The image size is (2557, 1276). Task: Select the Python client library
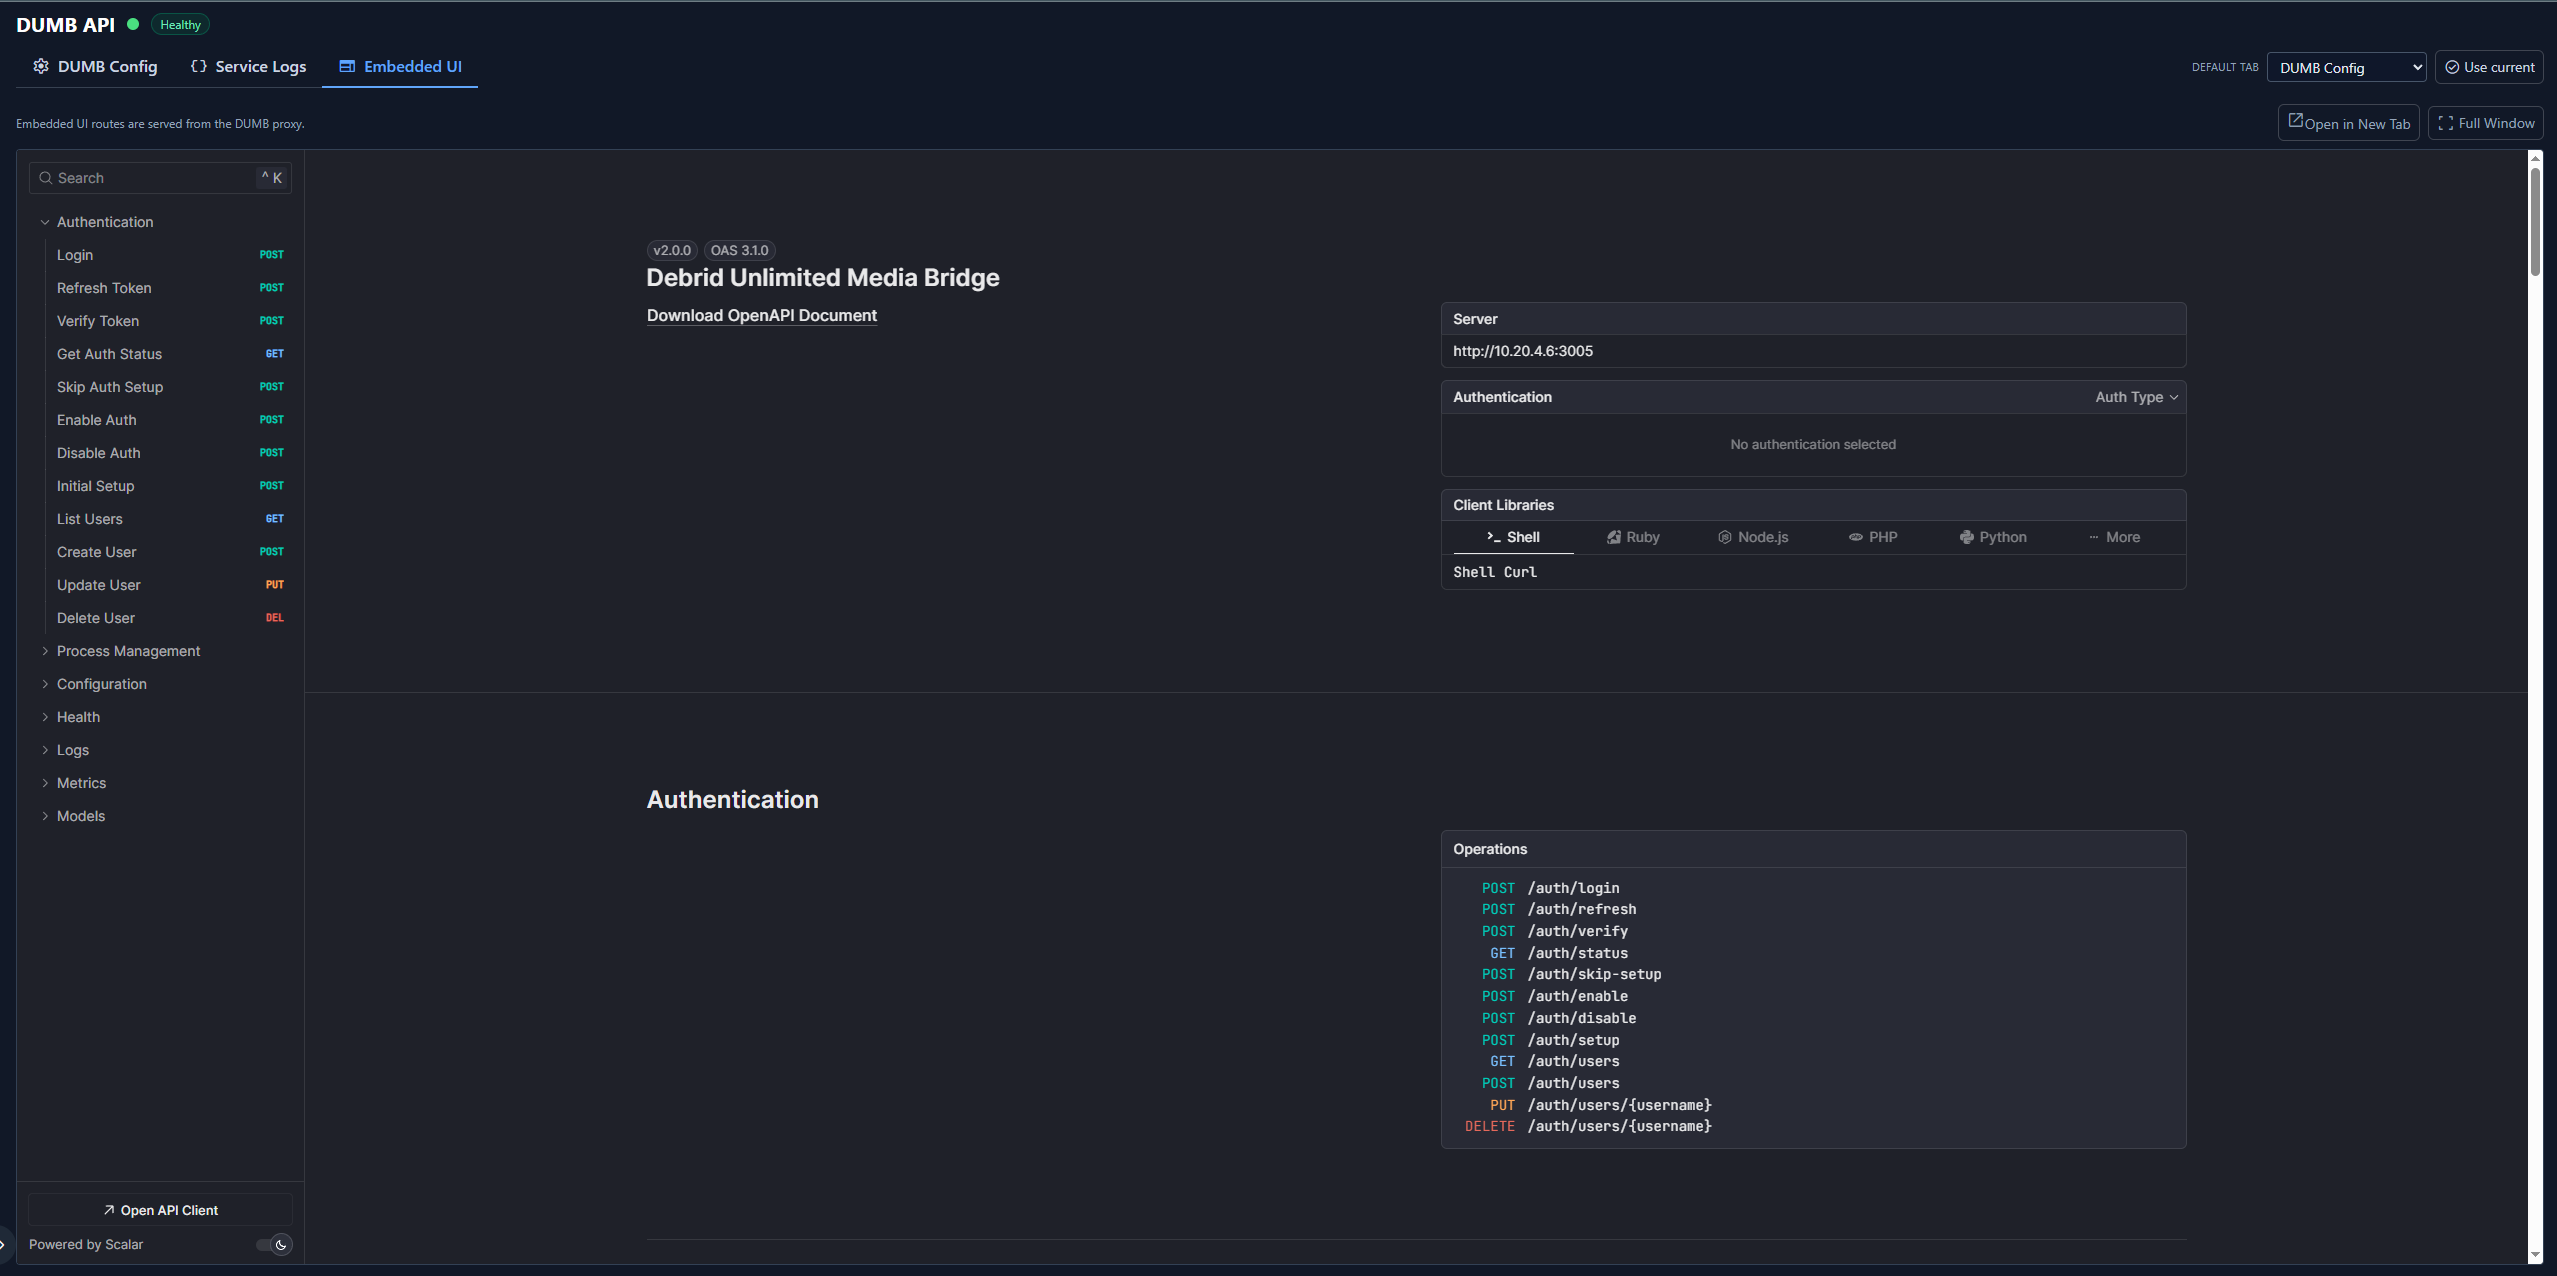(x=1993, y=537)
